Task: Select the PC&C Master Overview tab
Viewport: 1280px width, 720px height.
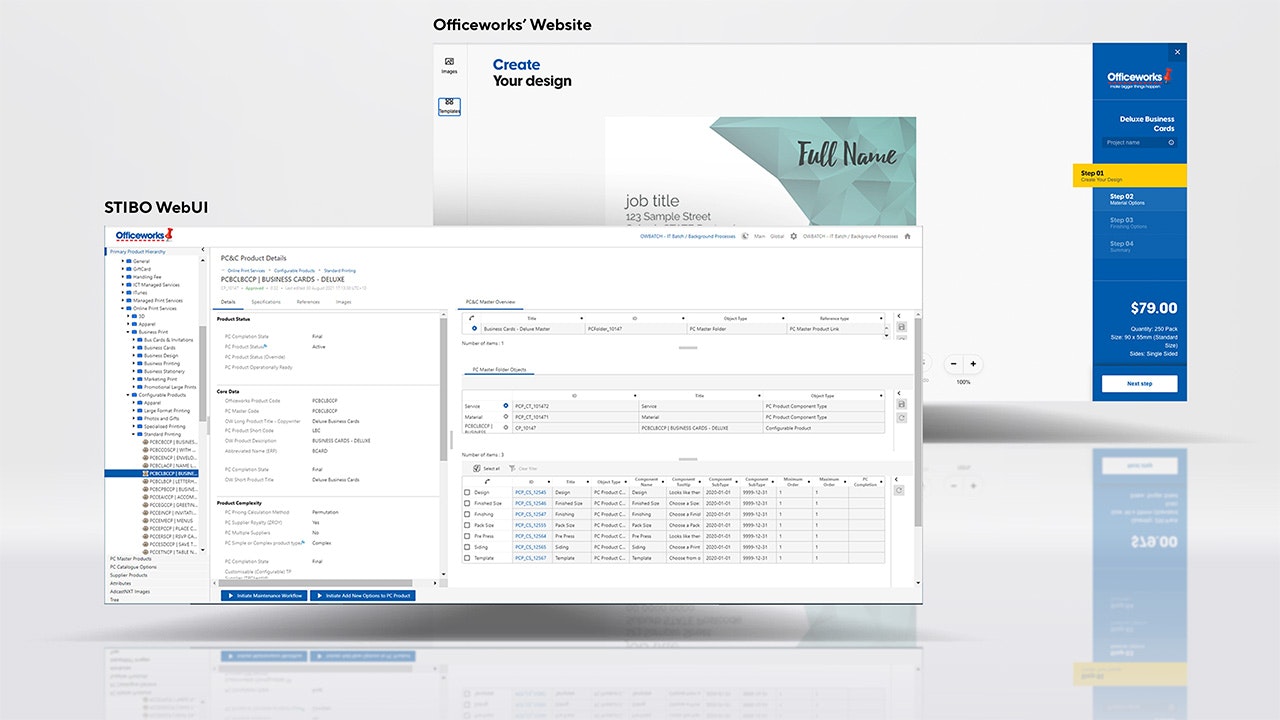Action: click(490, 301)
